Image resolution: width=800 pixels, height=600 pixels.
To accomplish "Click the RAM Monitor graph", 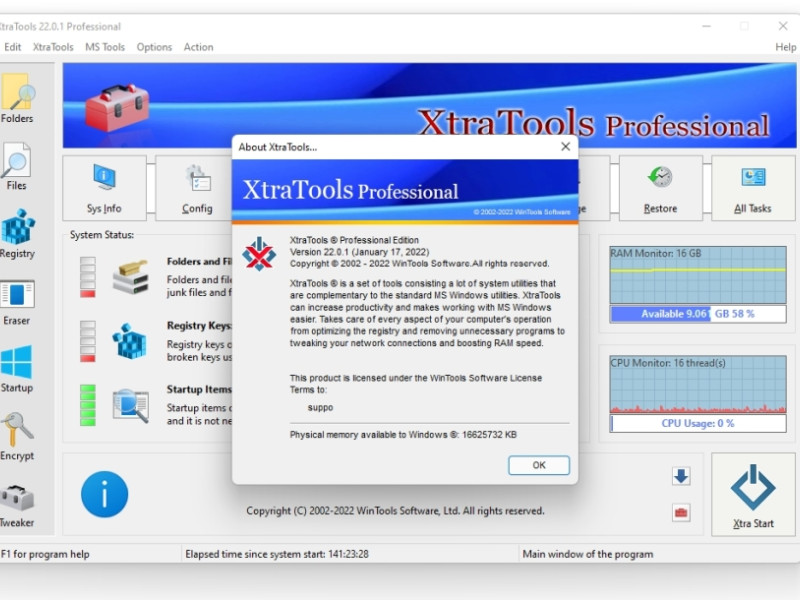I will point(698,276).
